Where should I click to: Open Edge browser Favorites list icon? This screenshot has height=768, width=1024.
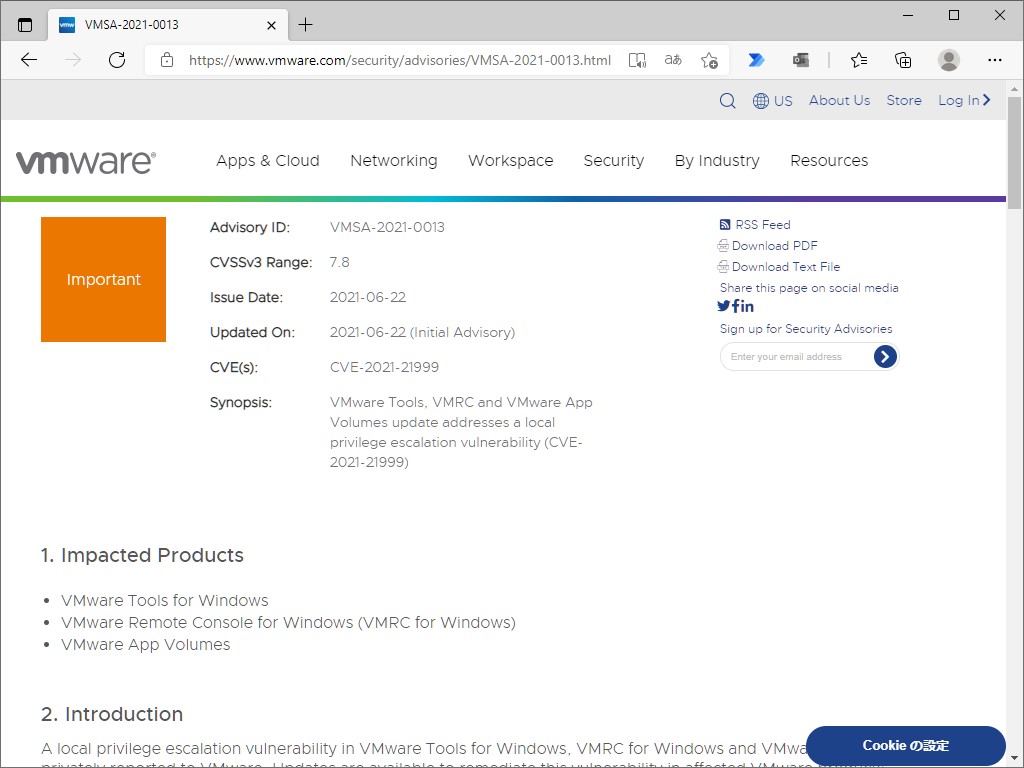(858, 60)
